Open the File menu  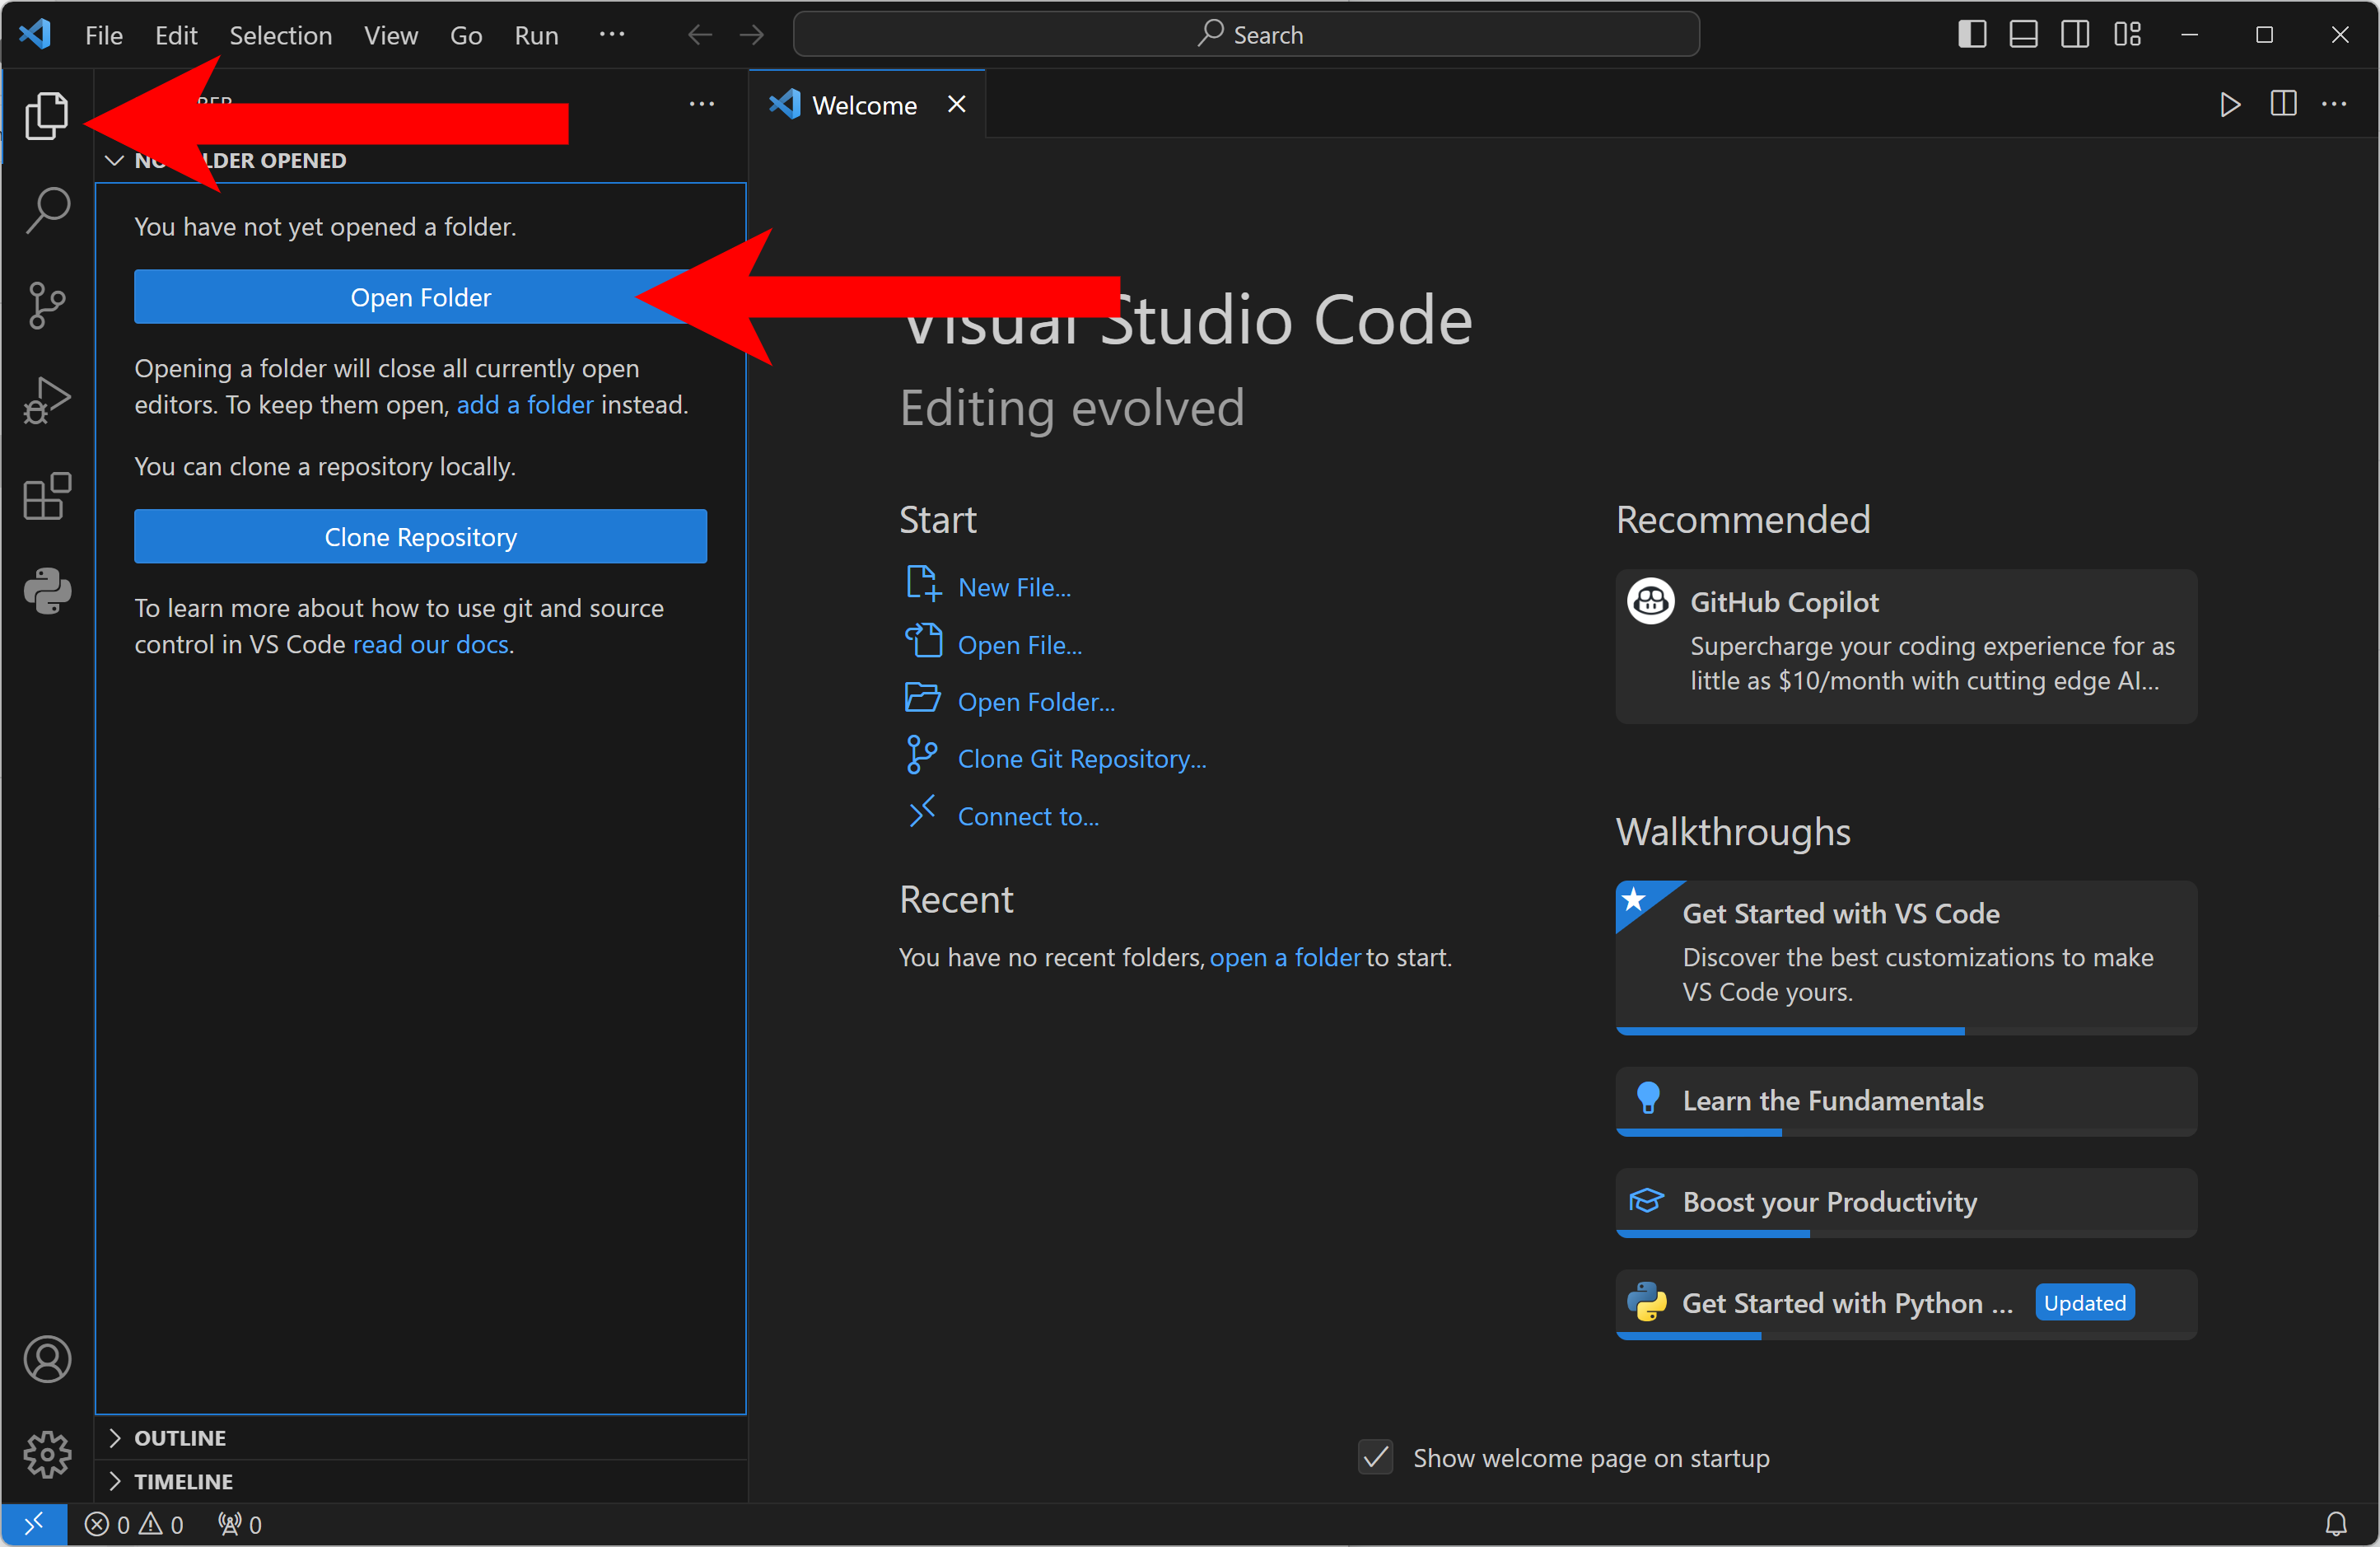tap(104, 35)
